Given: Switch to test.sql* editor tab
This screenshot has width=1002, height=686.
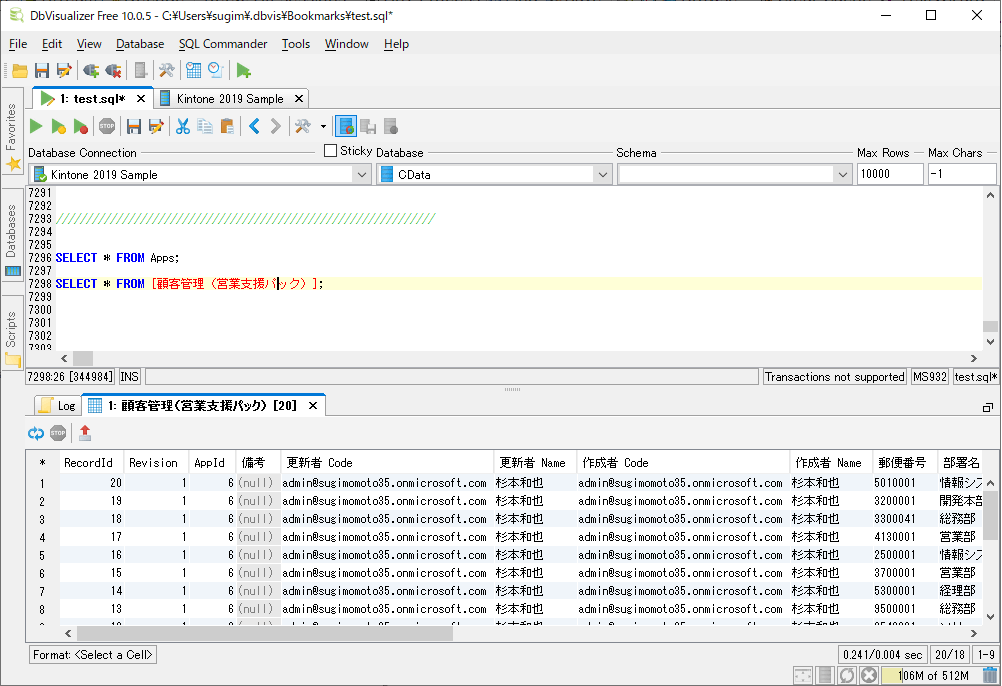Looking at the screenshot, I should (93, 98).
